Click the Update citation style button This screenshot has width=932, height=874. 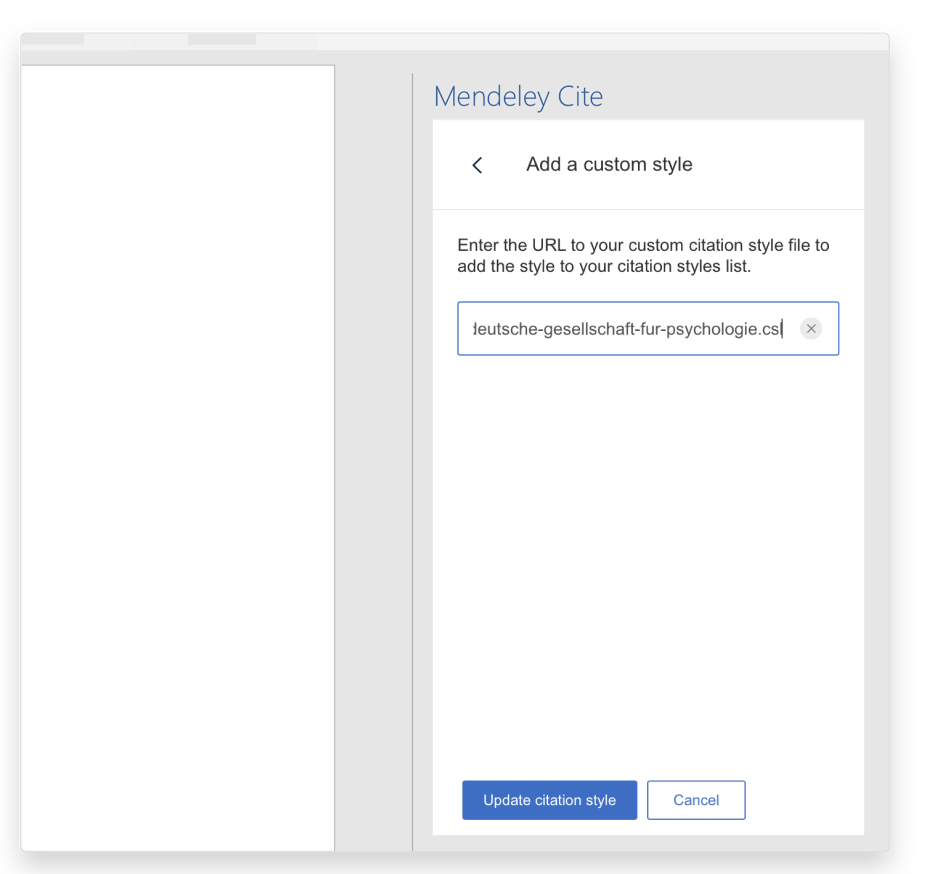[x=549, y=800]
